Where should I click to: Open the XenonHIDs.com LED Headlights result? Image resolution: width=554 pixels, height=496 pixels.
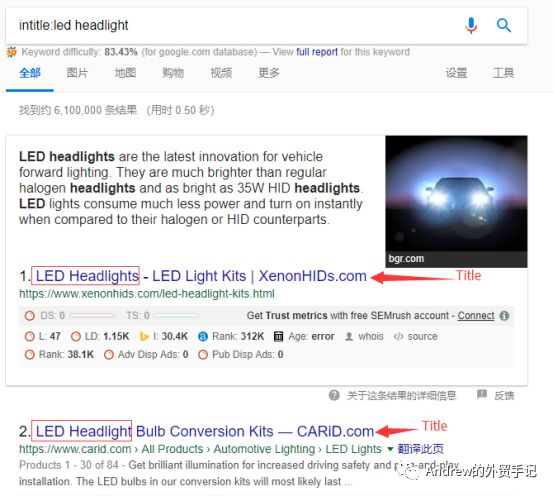[x=201, y=276]
